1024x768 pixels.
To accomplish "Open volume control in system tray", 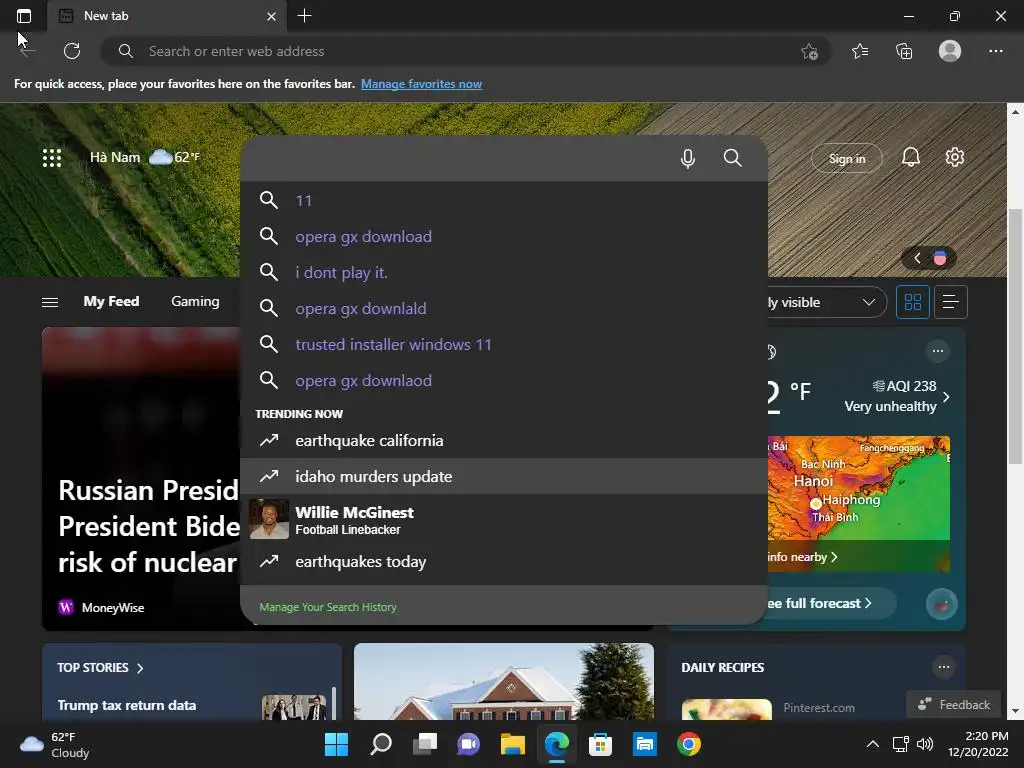I will [x=925, y=744].
